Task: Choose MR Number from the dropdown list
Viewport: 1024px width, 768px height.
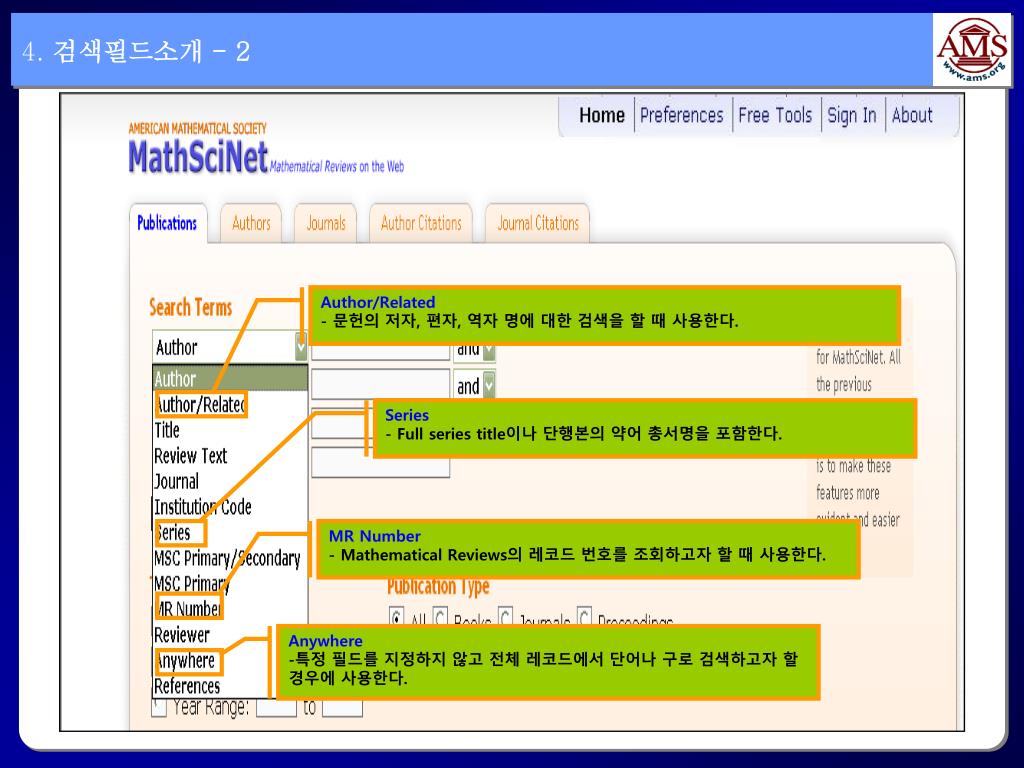Action: coord(189,609)
